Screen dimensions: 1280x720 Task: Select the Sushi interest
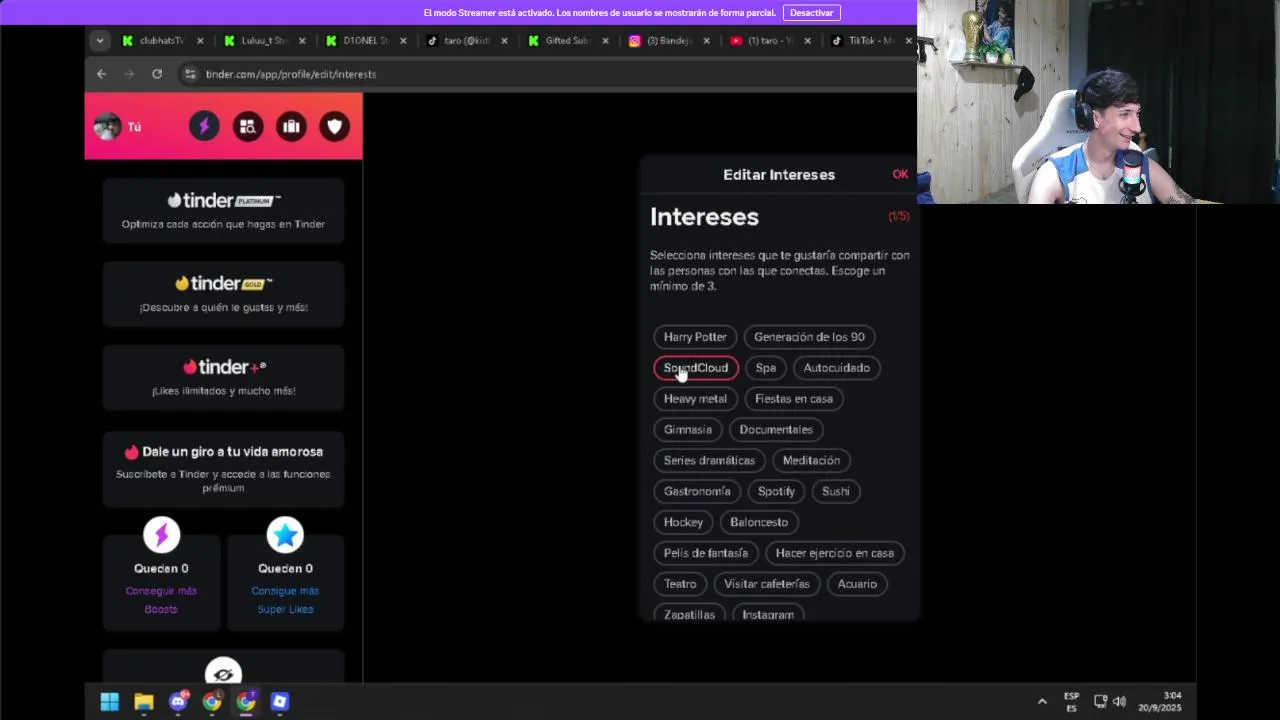pos(836,492)
